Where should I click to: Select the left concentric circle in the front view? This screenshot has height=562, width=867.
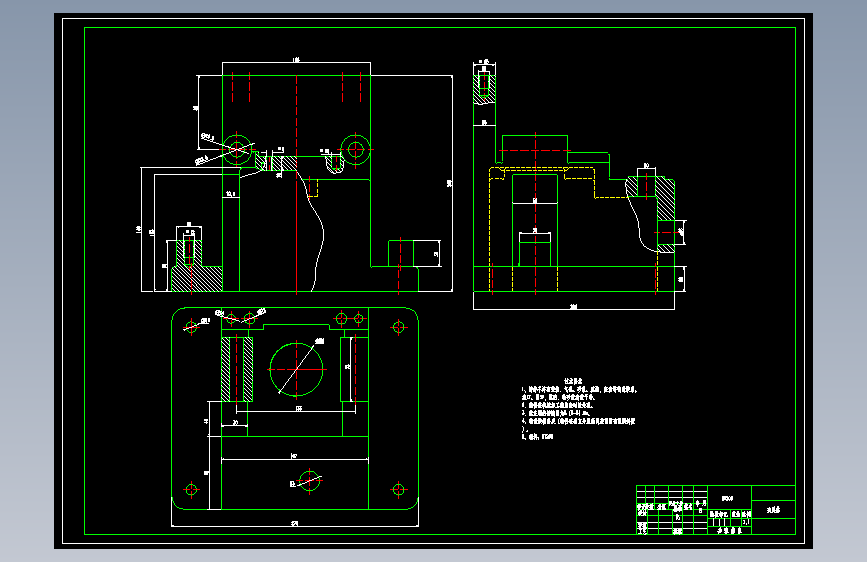click(x=237, y=149)
